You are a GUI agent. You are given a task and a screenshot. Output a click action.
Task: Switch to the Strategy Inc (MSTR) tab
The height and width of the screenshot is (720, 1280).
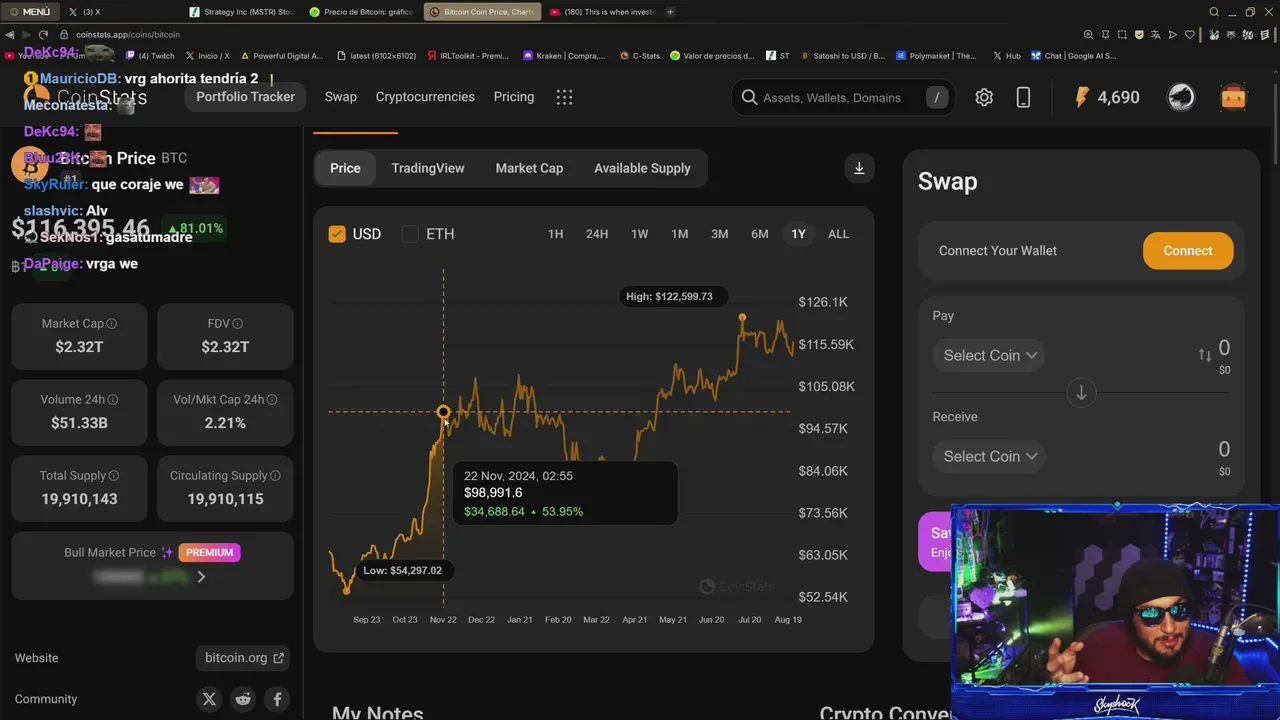242,12
